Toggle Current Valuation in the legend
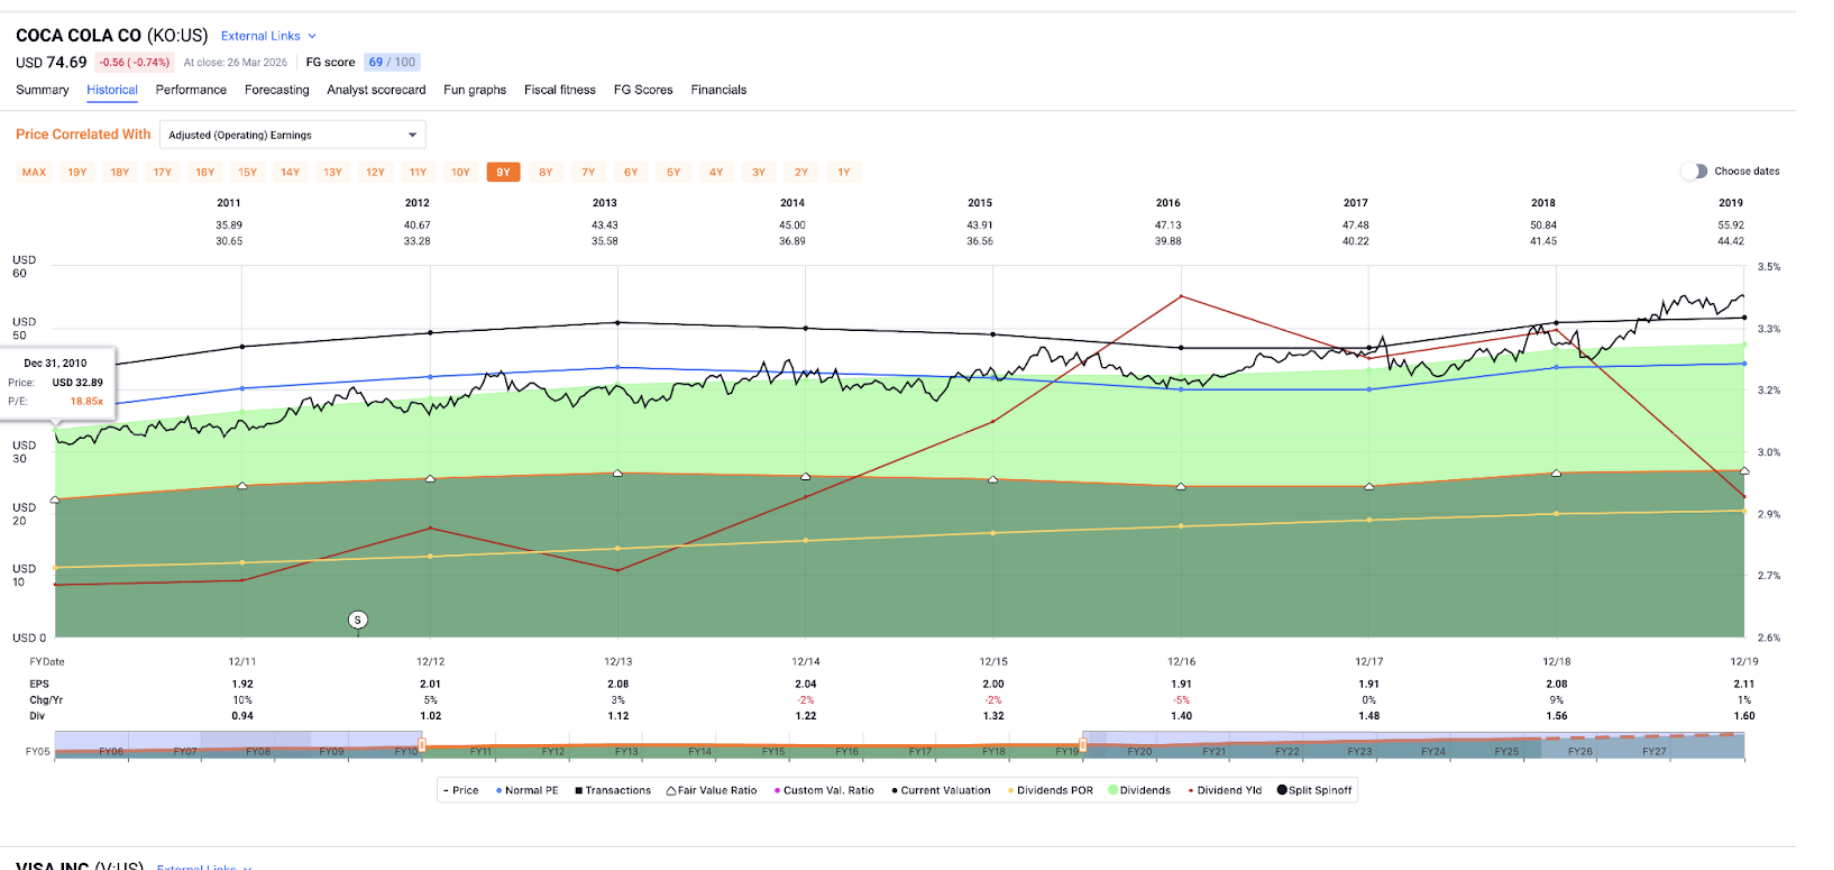Screen dimensions: 1834x870 point(941,790)
